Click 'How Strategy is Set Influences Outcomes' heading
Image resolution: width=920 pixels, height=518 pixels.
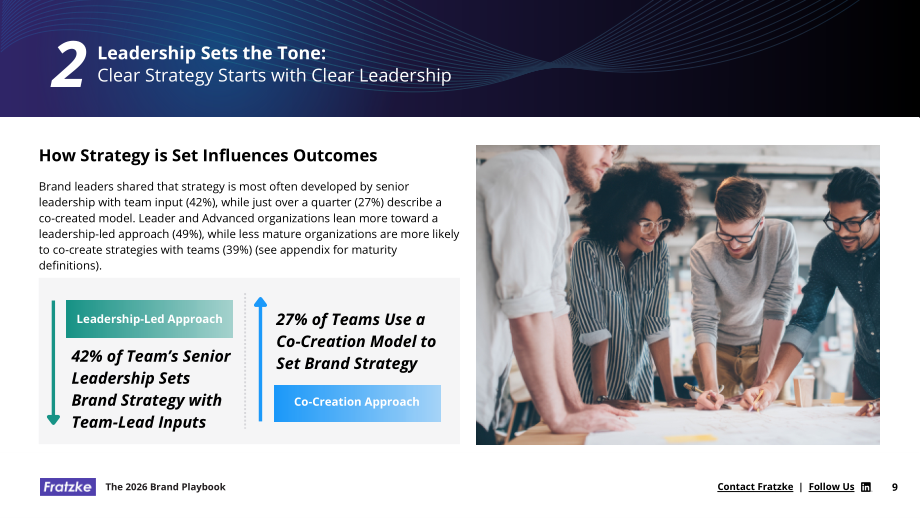(208, 155)
